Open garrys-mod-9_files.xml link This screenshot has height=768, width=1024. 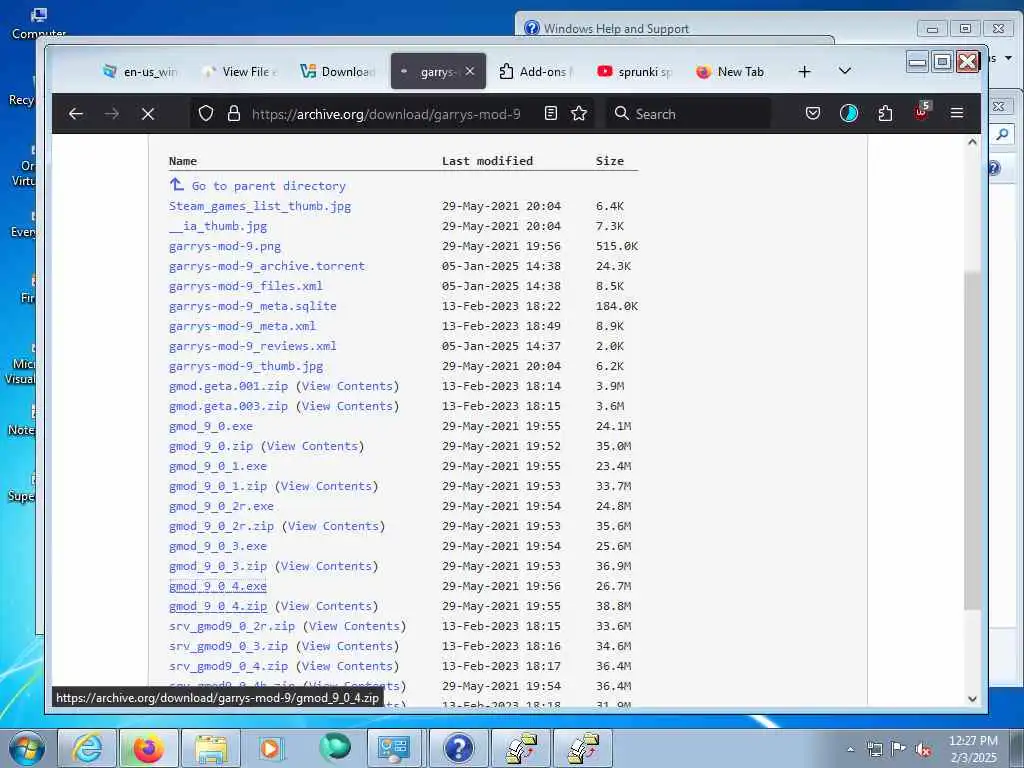[x=246, y=286]
